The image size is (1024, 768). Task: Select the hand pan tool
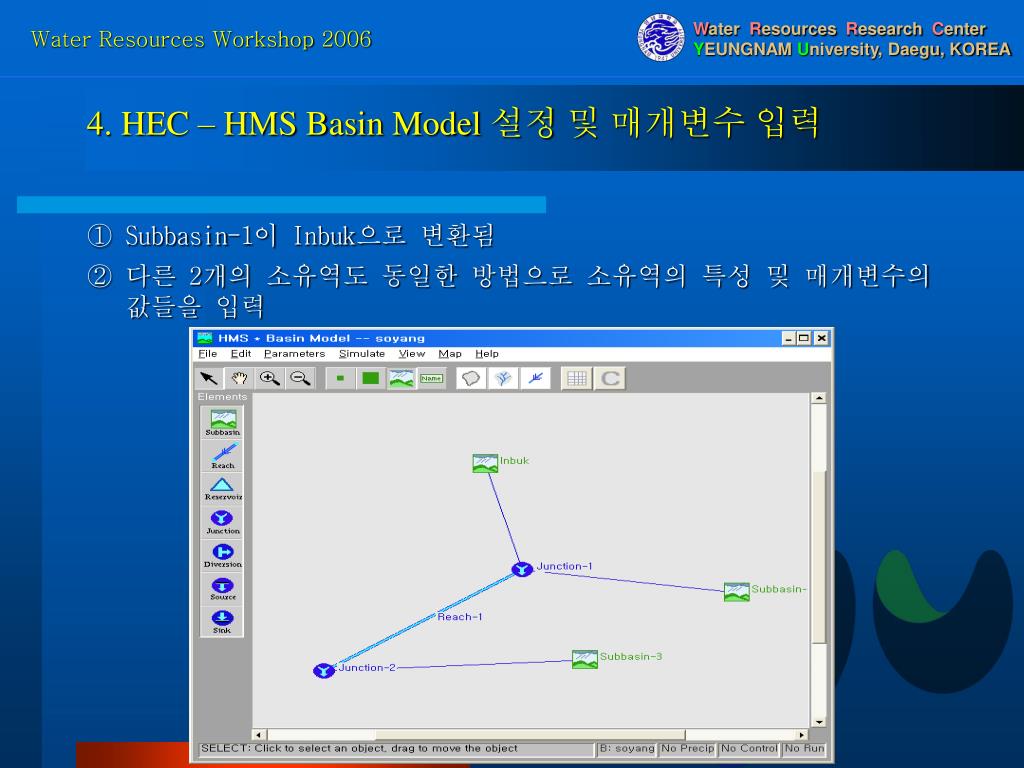click(239, 378)
